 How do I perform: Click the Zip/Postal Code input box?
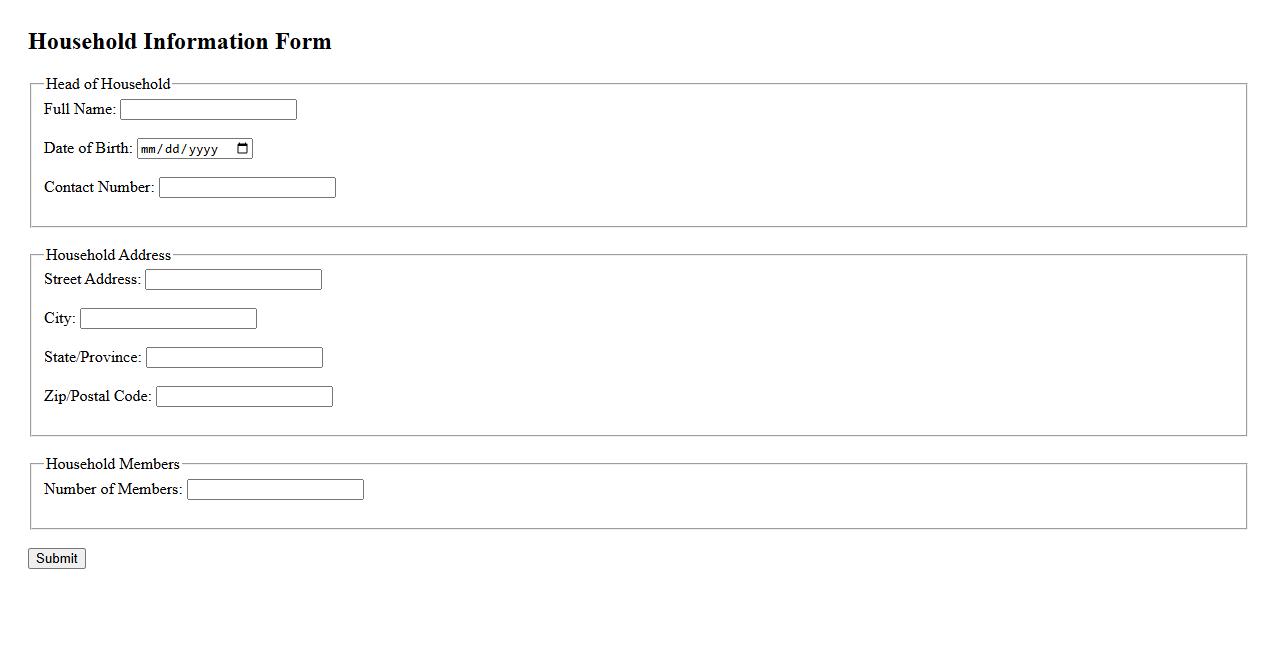(244, 397)
